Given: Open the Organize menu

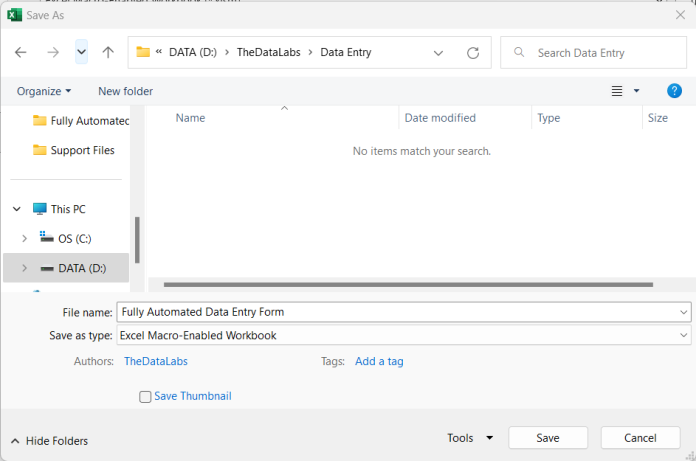Looking at the screenshot, I should [x=44, y=91].
